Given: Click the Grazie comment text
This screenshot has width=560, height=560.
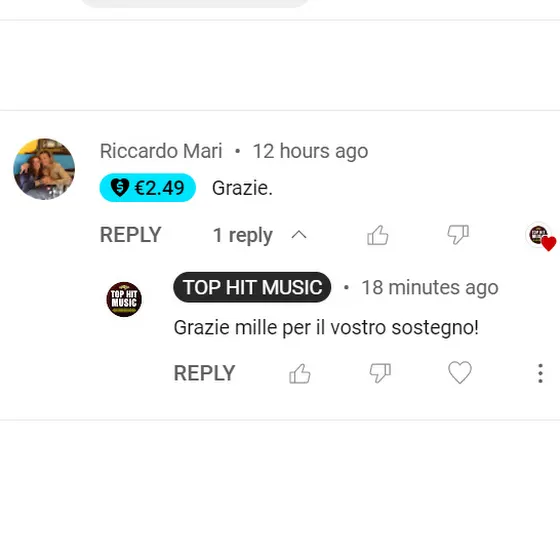Looking at the screenshot, I should point(242,188).
